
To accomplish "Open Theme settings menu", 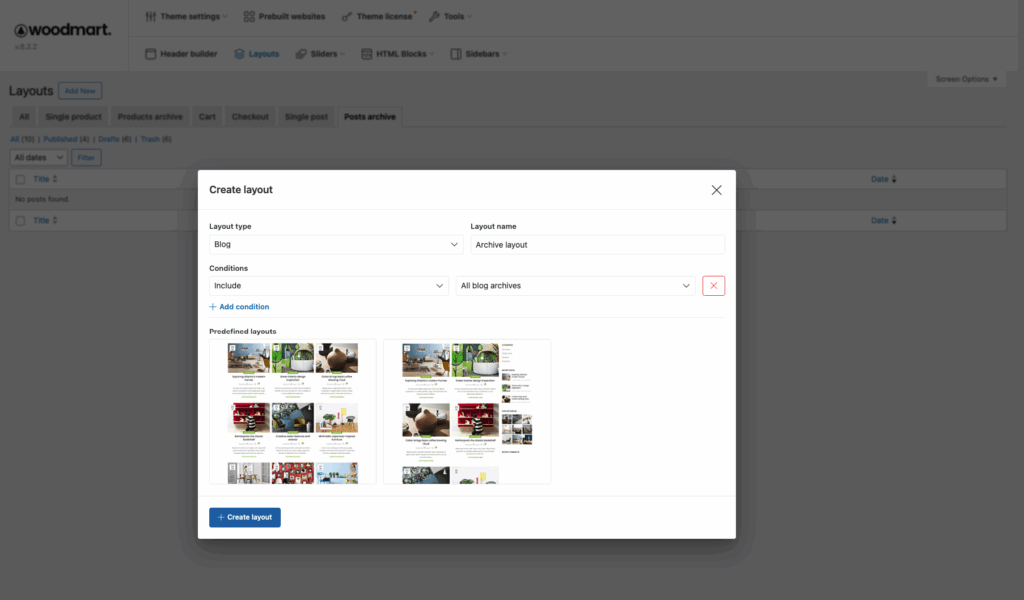I will pos(186,16).
